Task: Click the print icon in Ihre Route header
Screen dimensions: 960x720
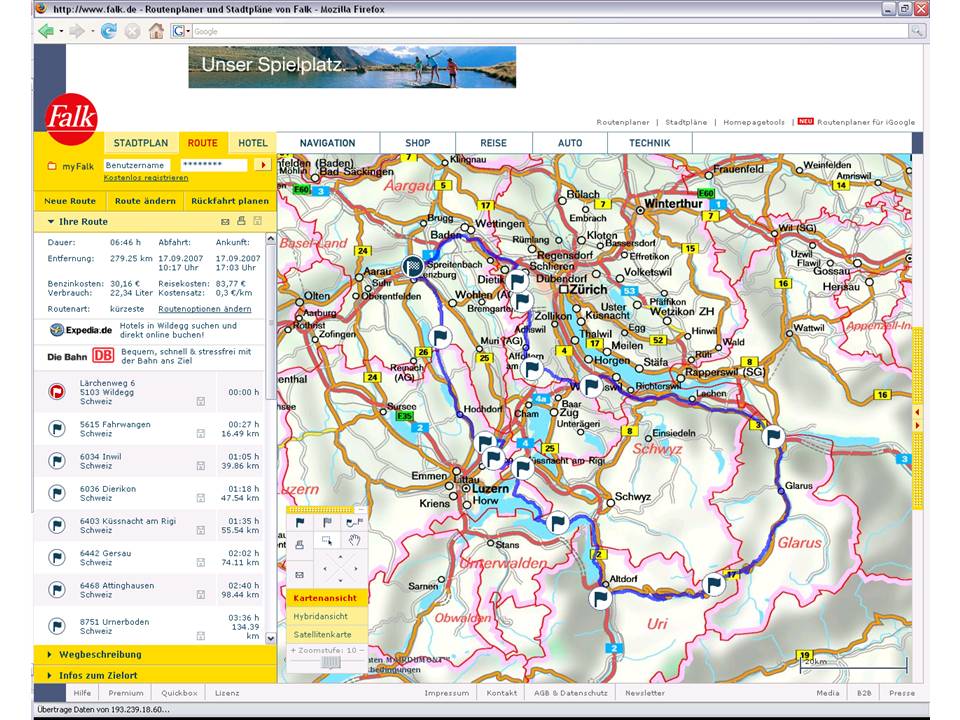Action: (x=241, y=221)
